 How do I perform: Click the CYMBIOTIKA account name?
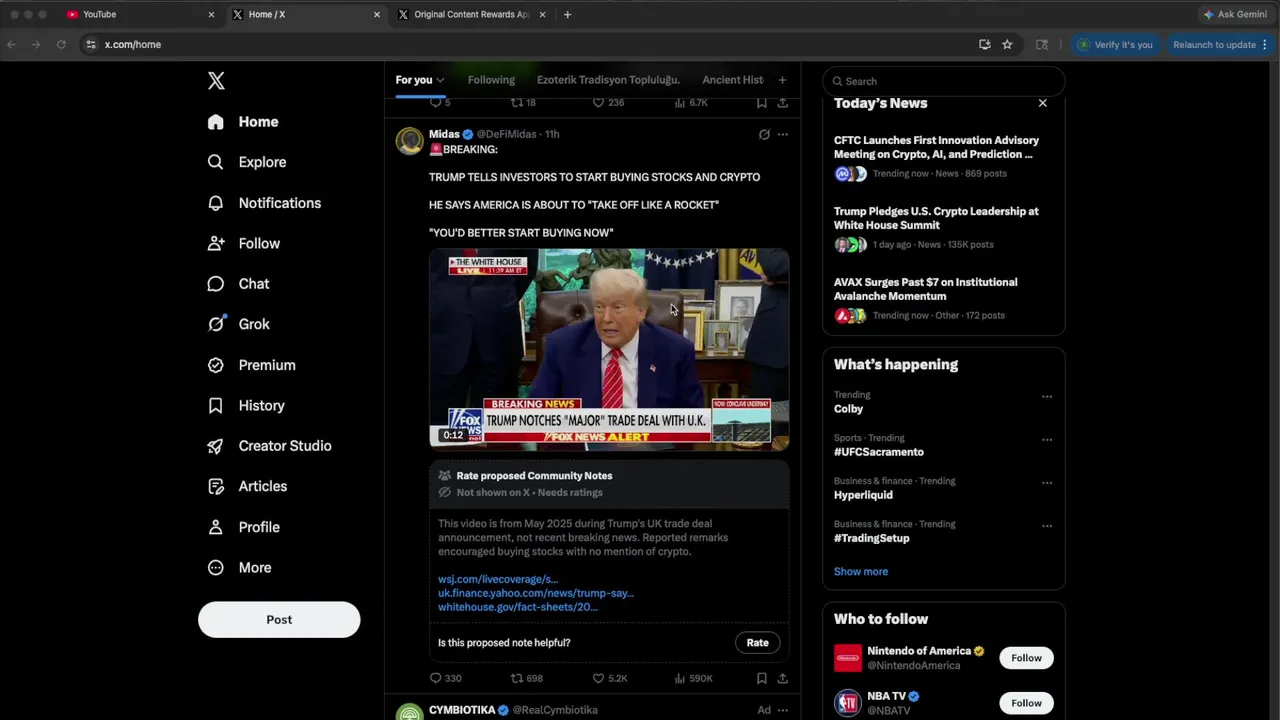(x=462, y=710)
